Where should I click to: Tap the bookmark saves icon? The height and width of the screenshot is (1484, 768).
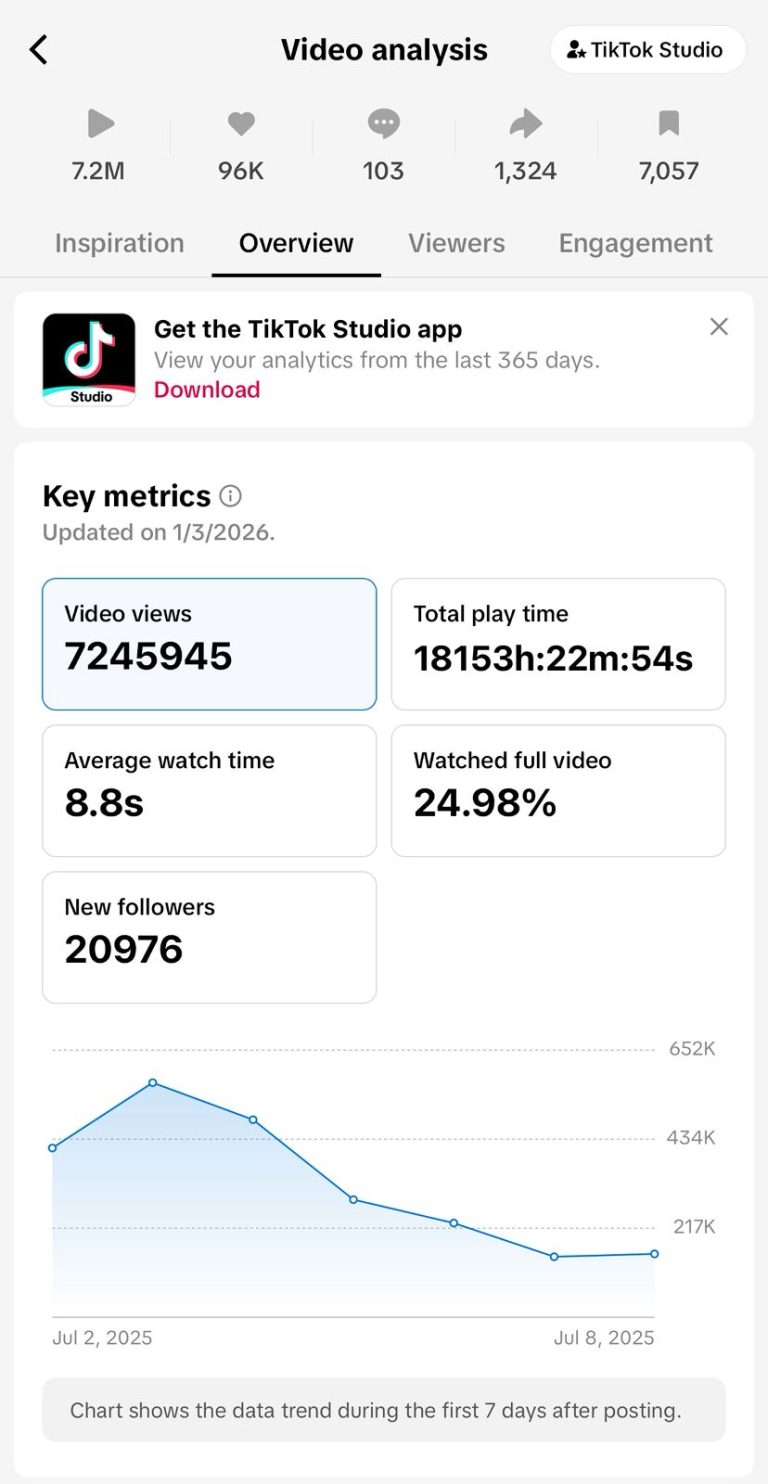[669, 124]
